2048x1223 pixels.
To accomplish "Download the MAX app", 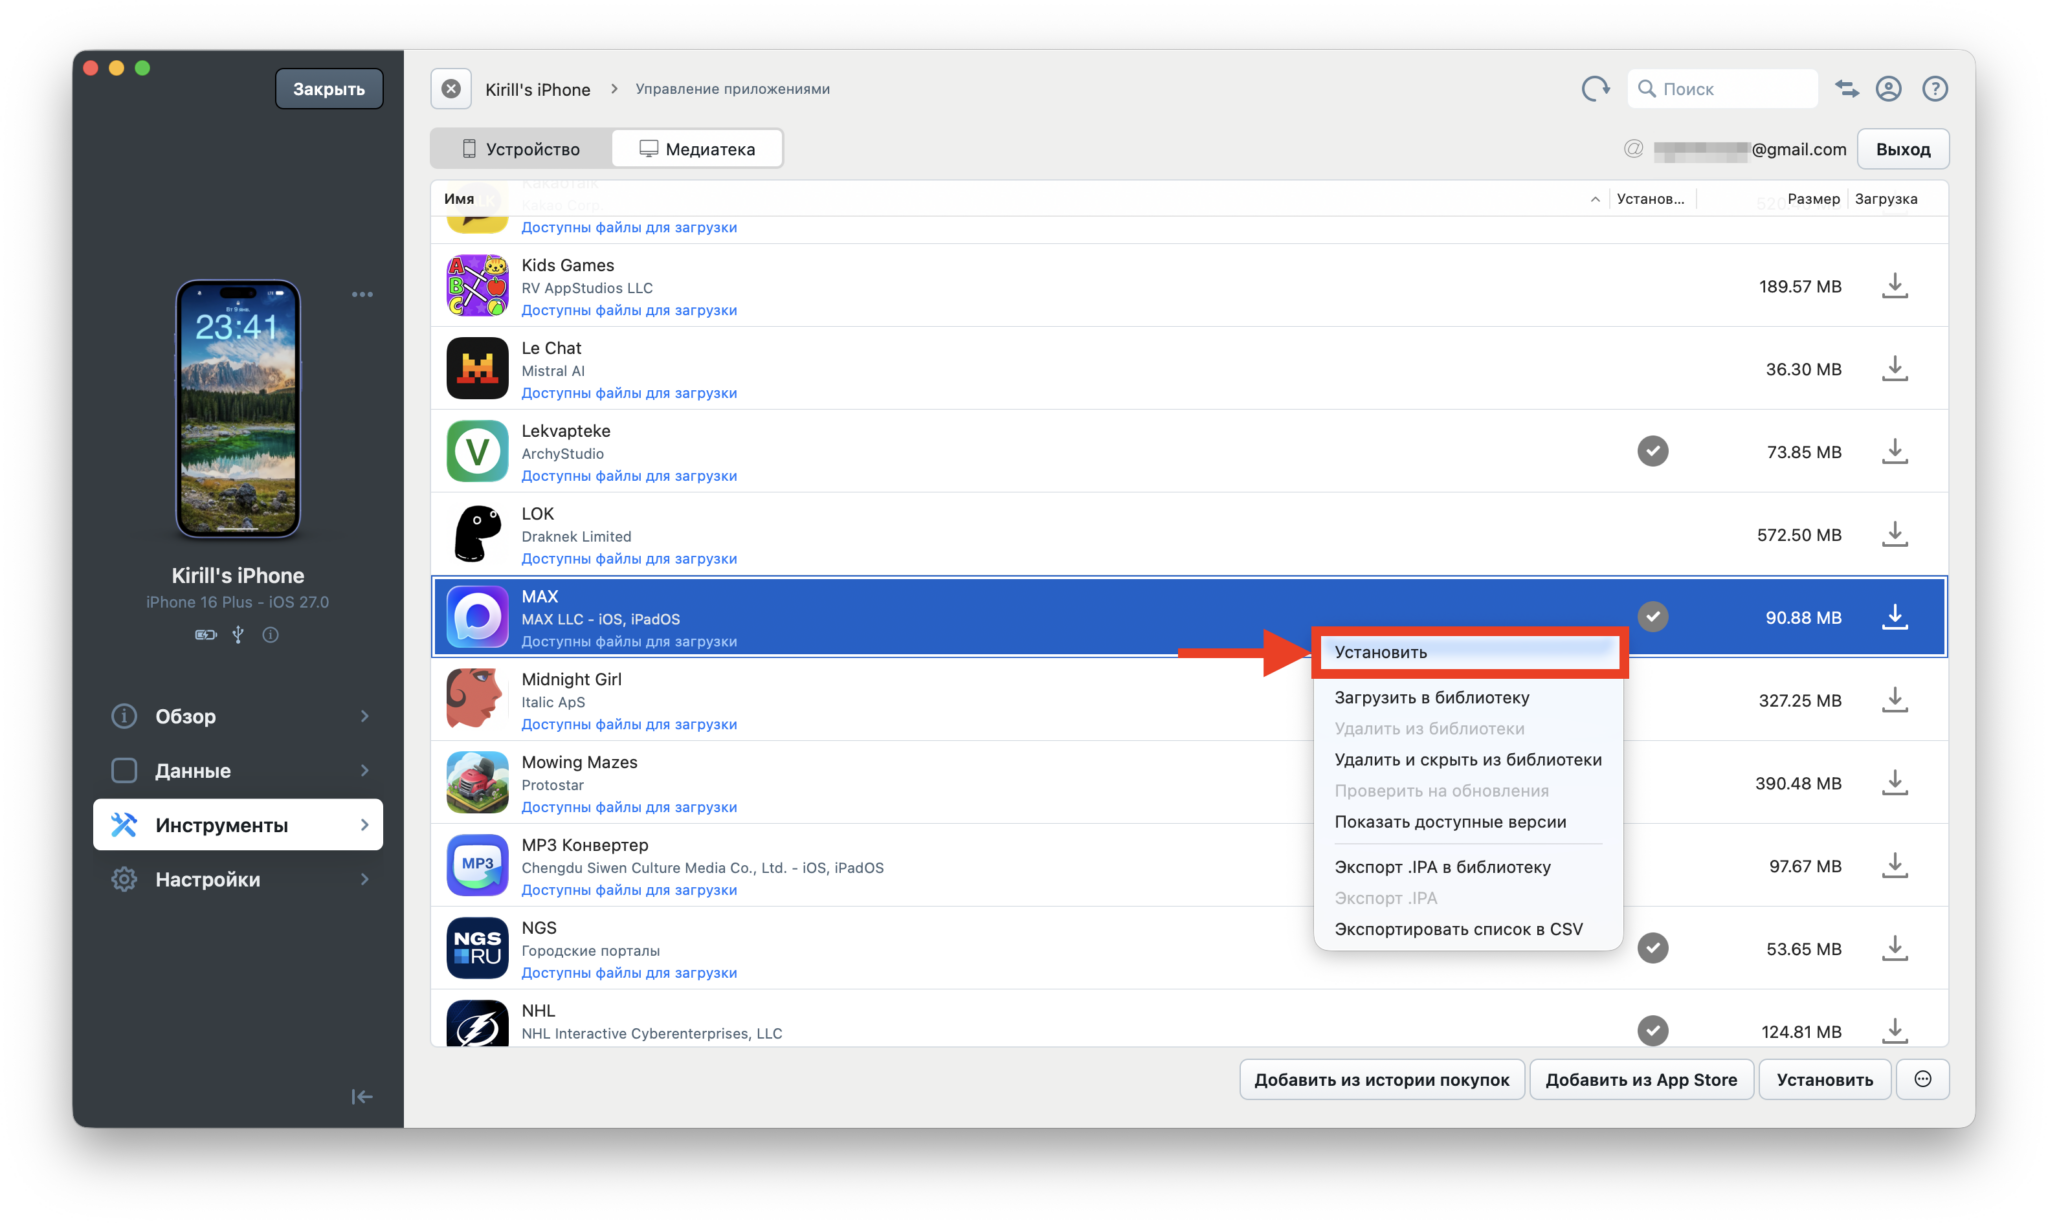I will tap(1894, 617).
